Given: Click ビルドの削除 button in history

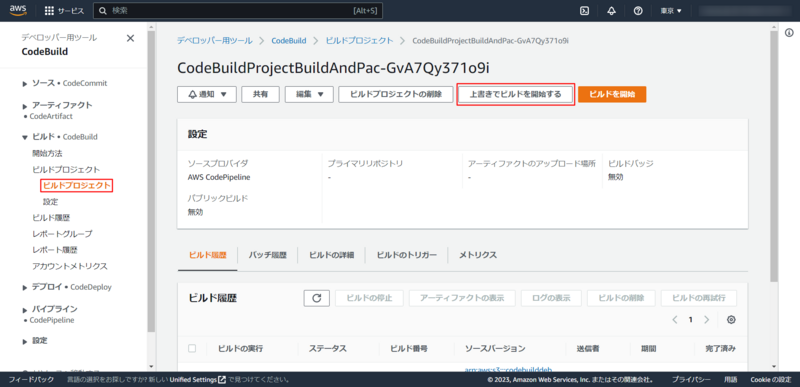Looking at the screenshot, I should [x=621, y=298].
